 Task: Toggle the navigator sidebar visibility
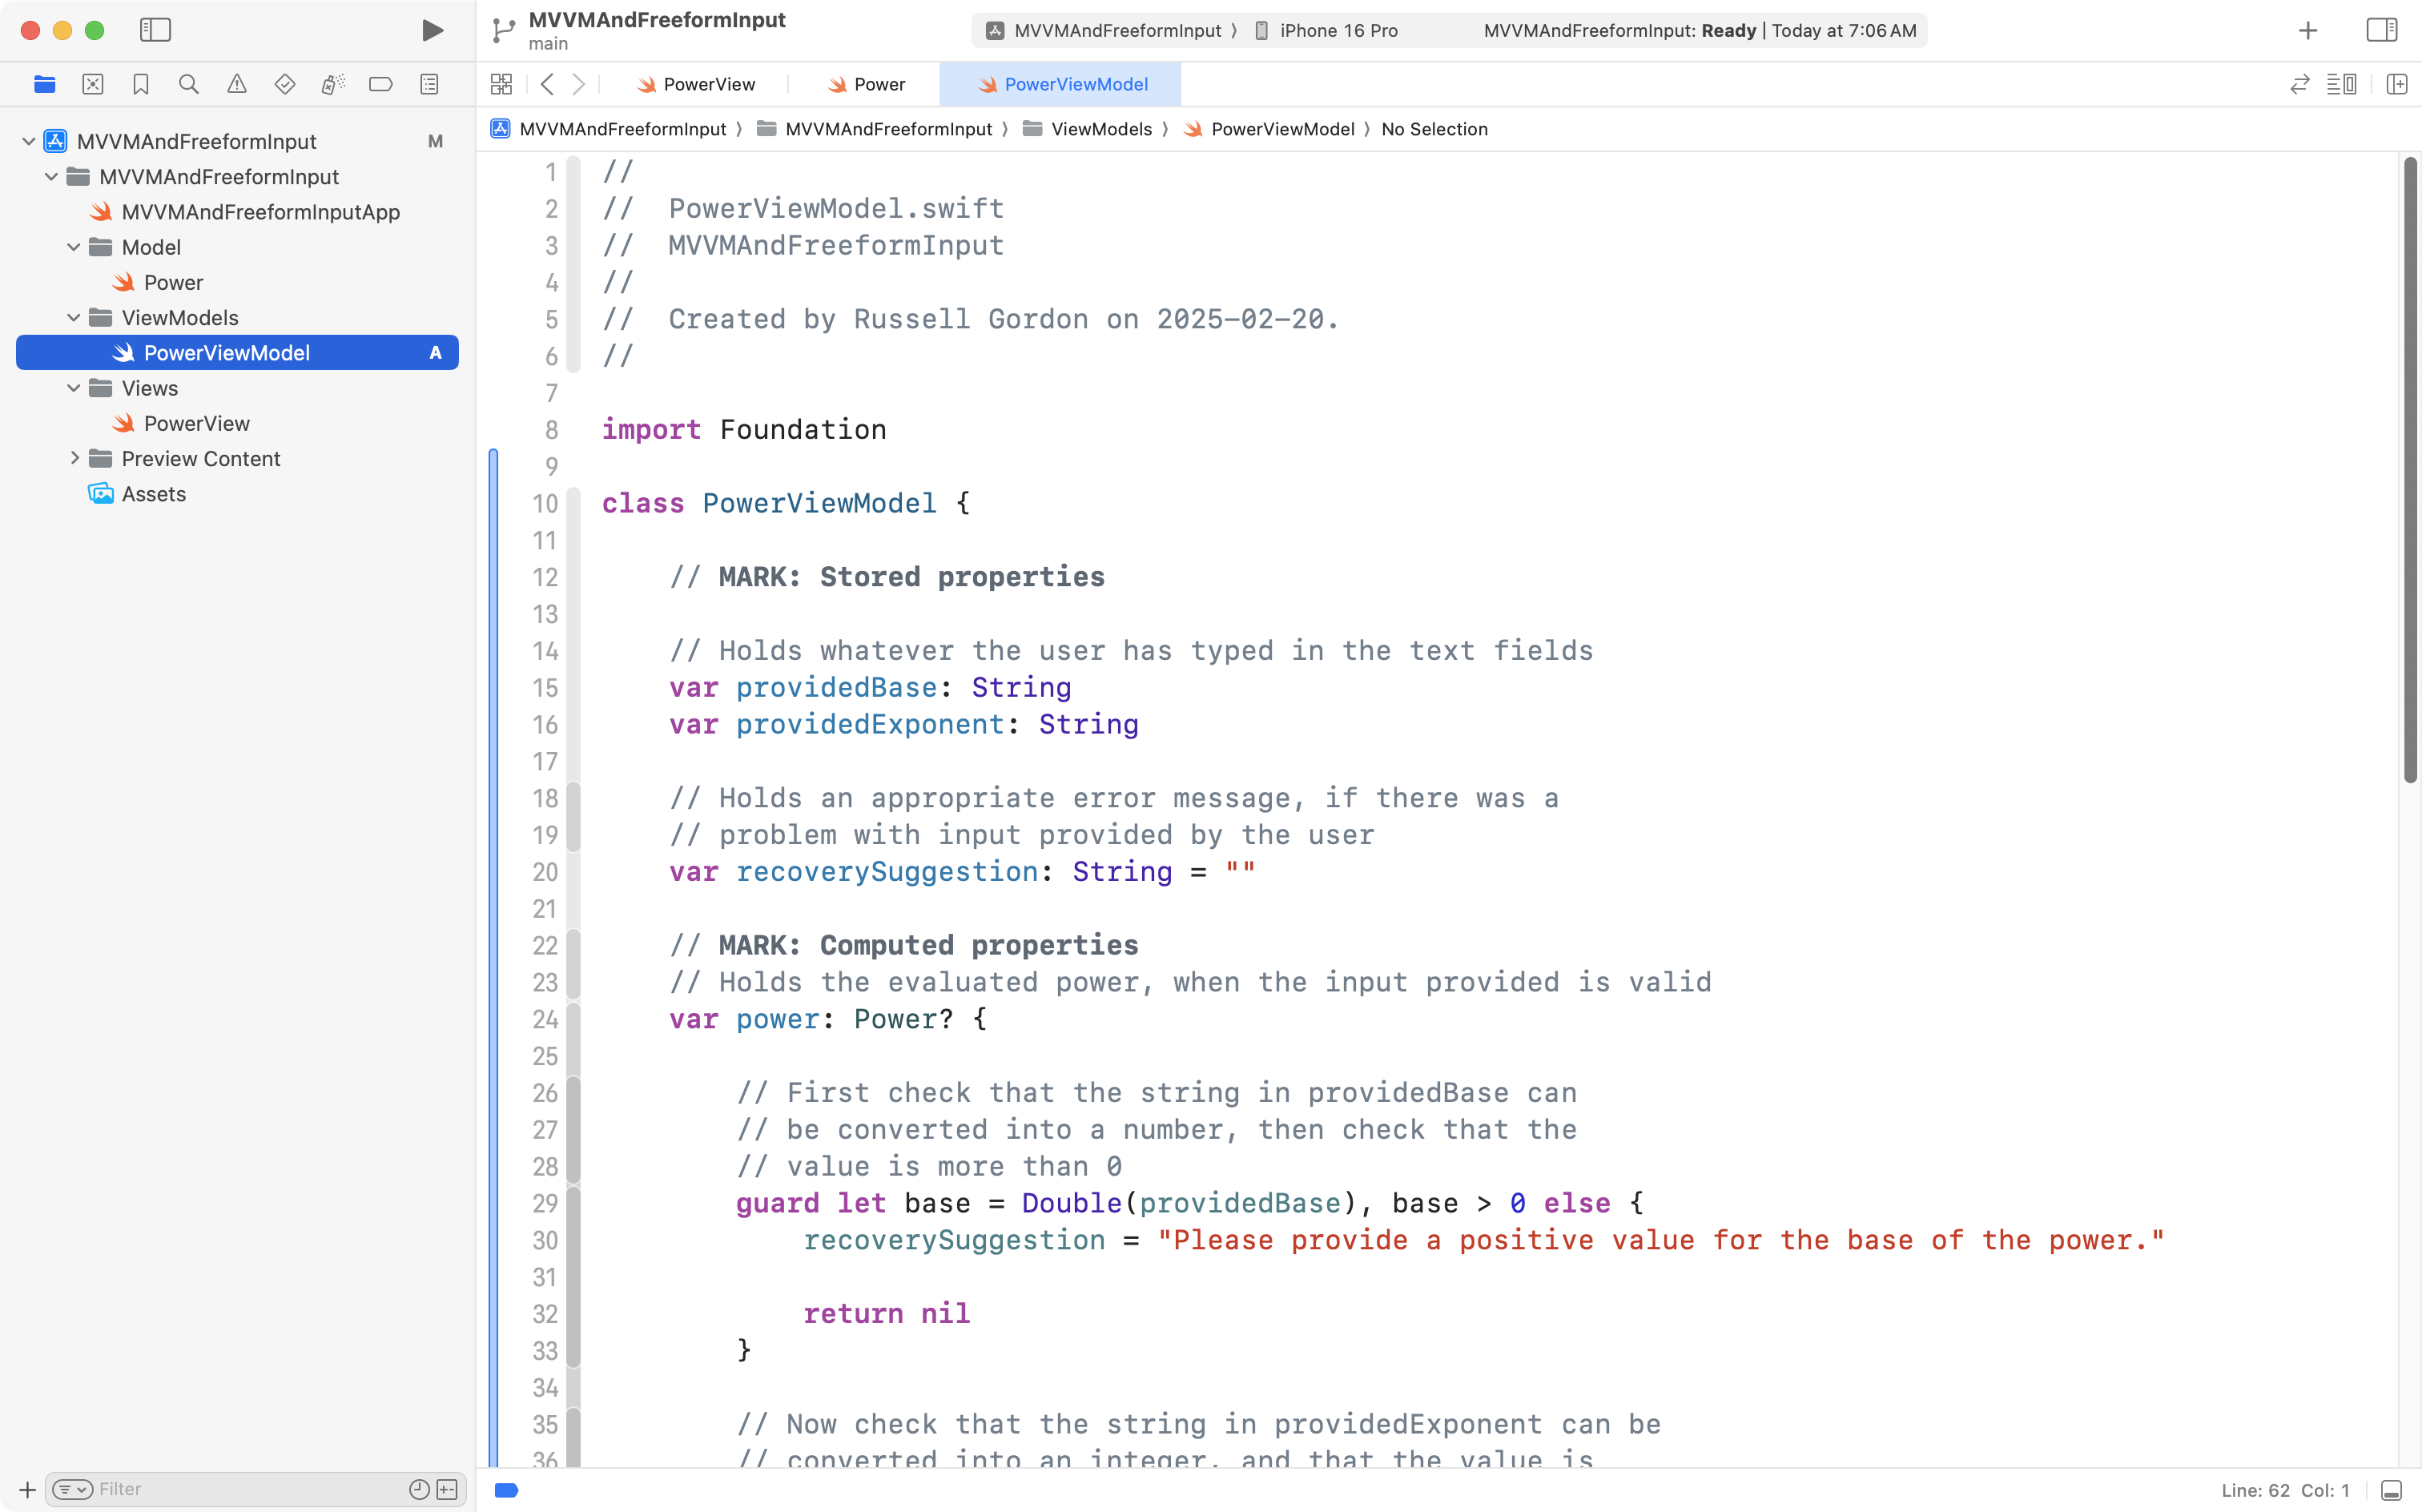(x=155, y=30)
